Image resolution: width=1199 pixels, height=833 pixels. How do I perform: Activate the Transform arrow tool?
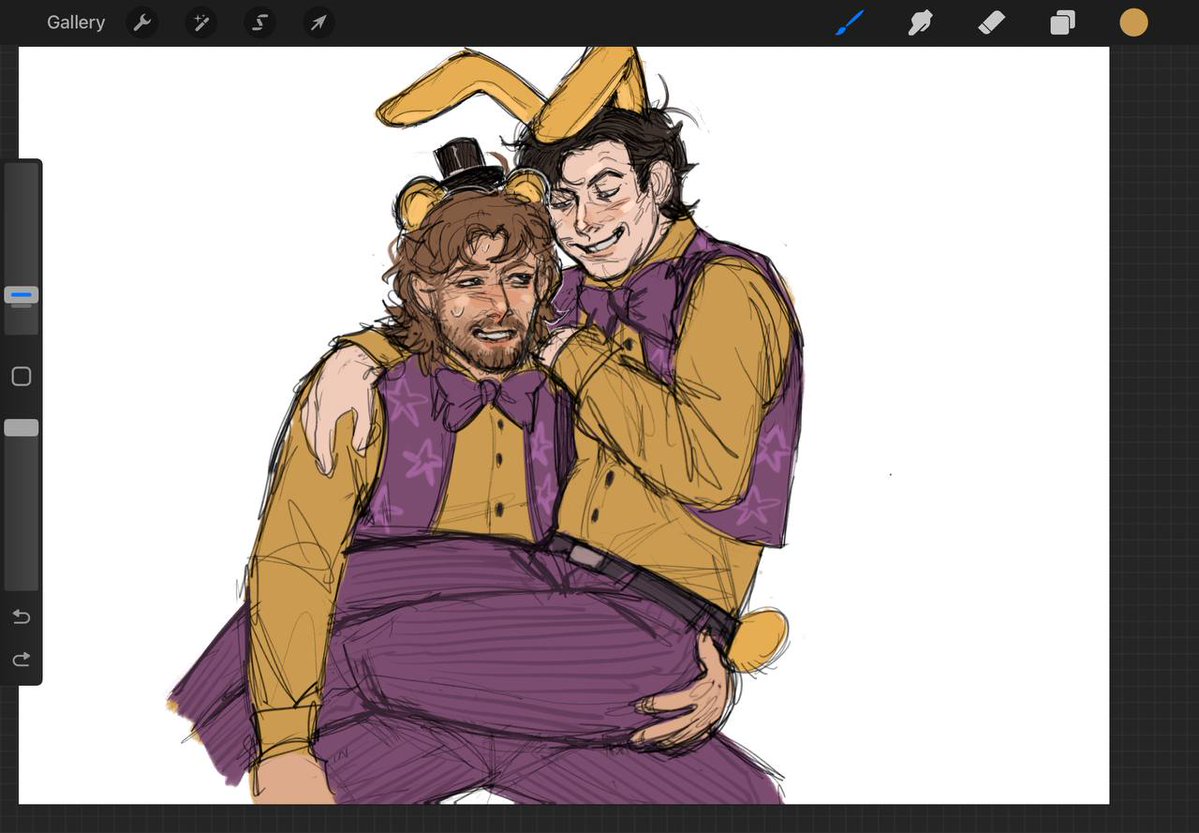click(318, 23)
